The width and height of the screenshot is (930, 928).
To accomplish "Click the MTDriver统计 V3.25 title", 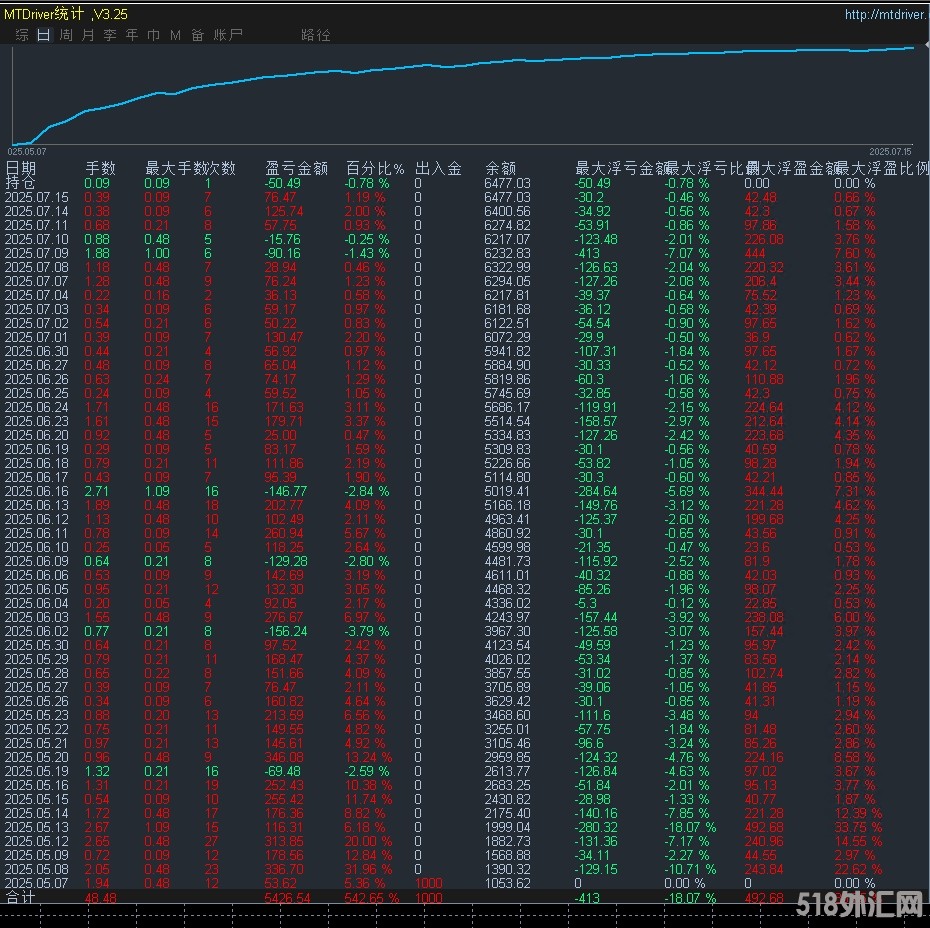I will (x=65, y=13).
